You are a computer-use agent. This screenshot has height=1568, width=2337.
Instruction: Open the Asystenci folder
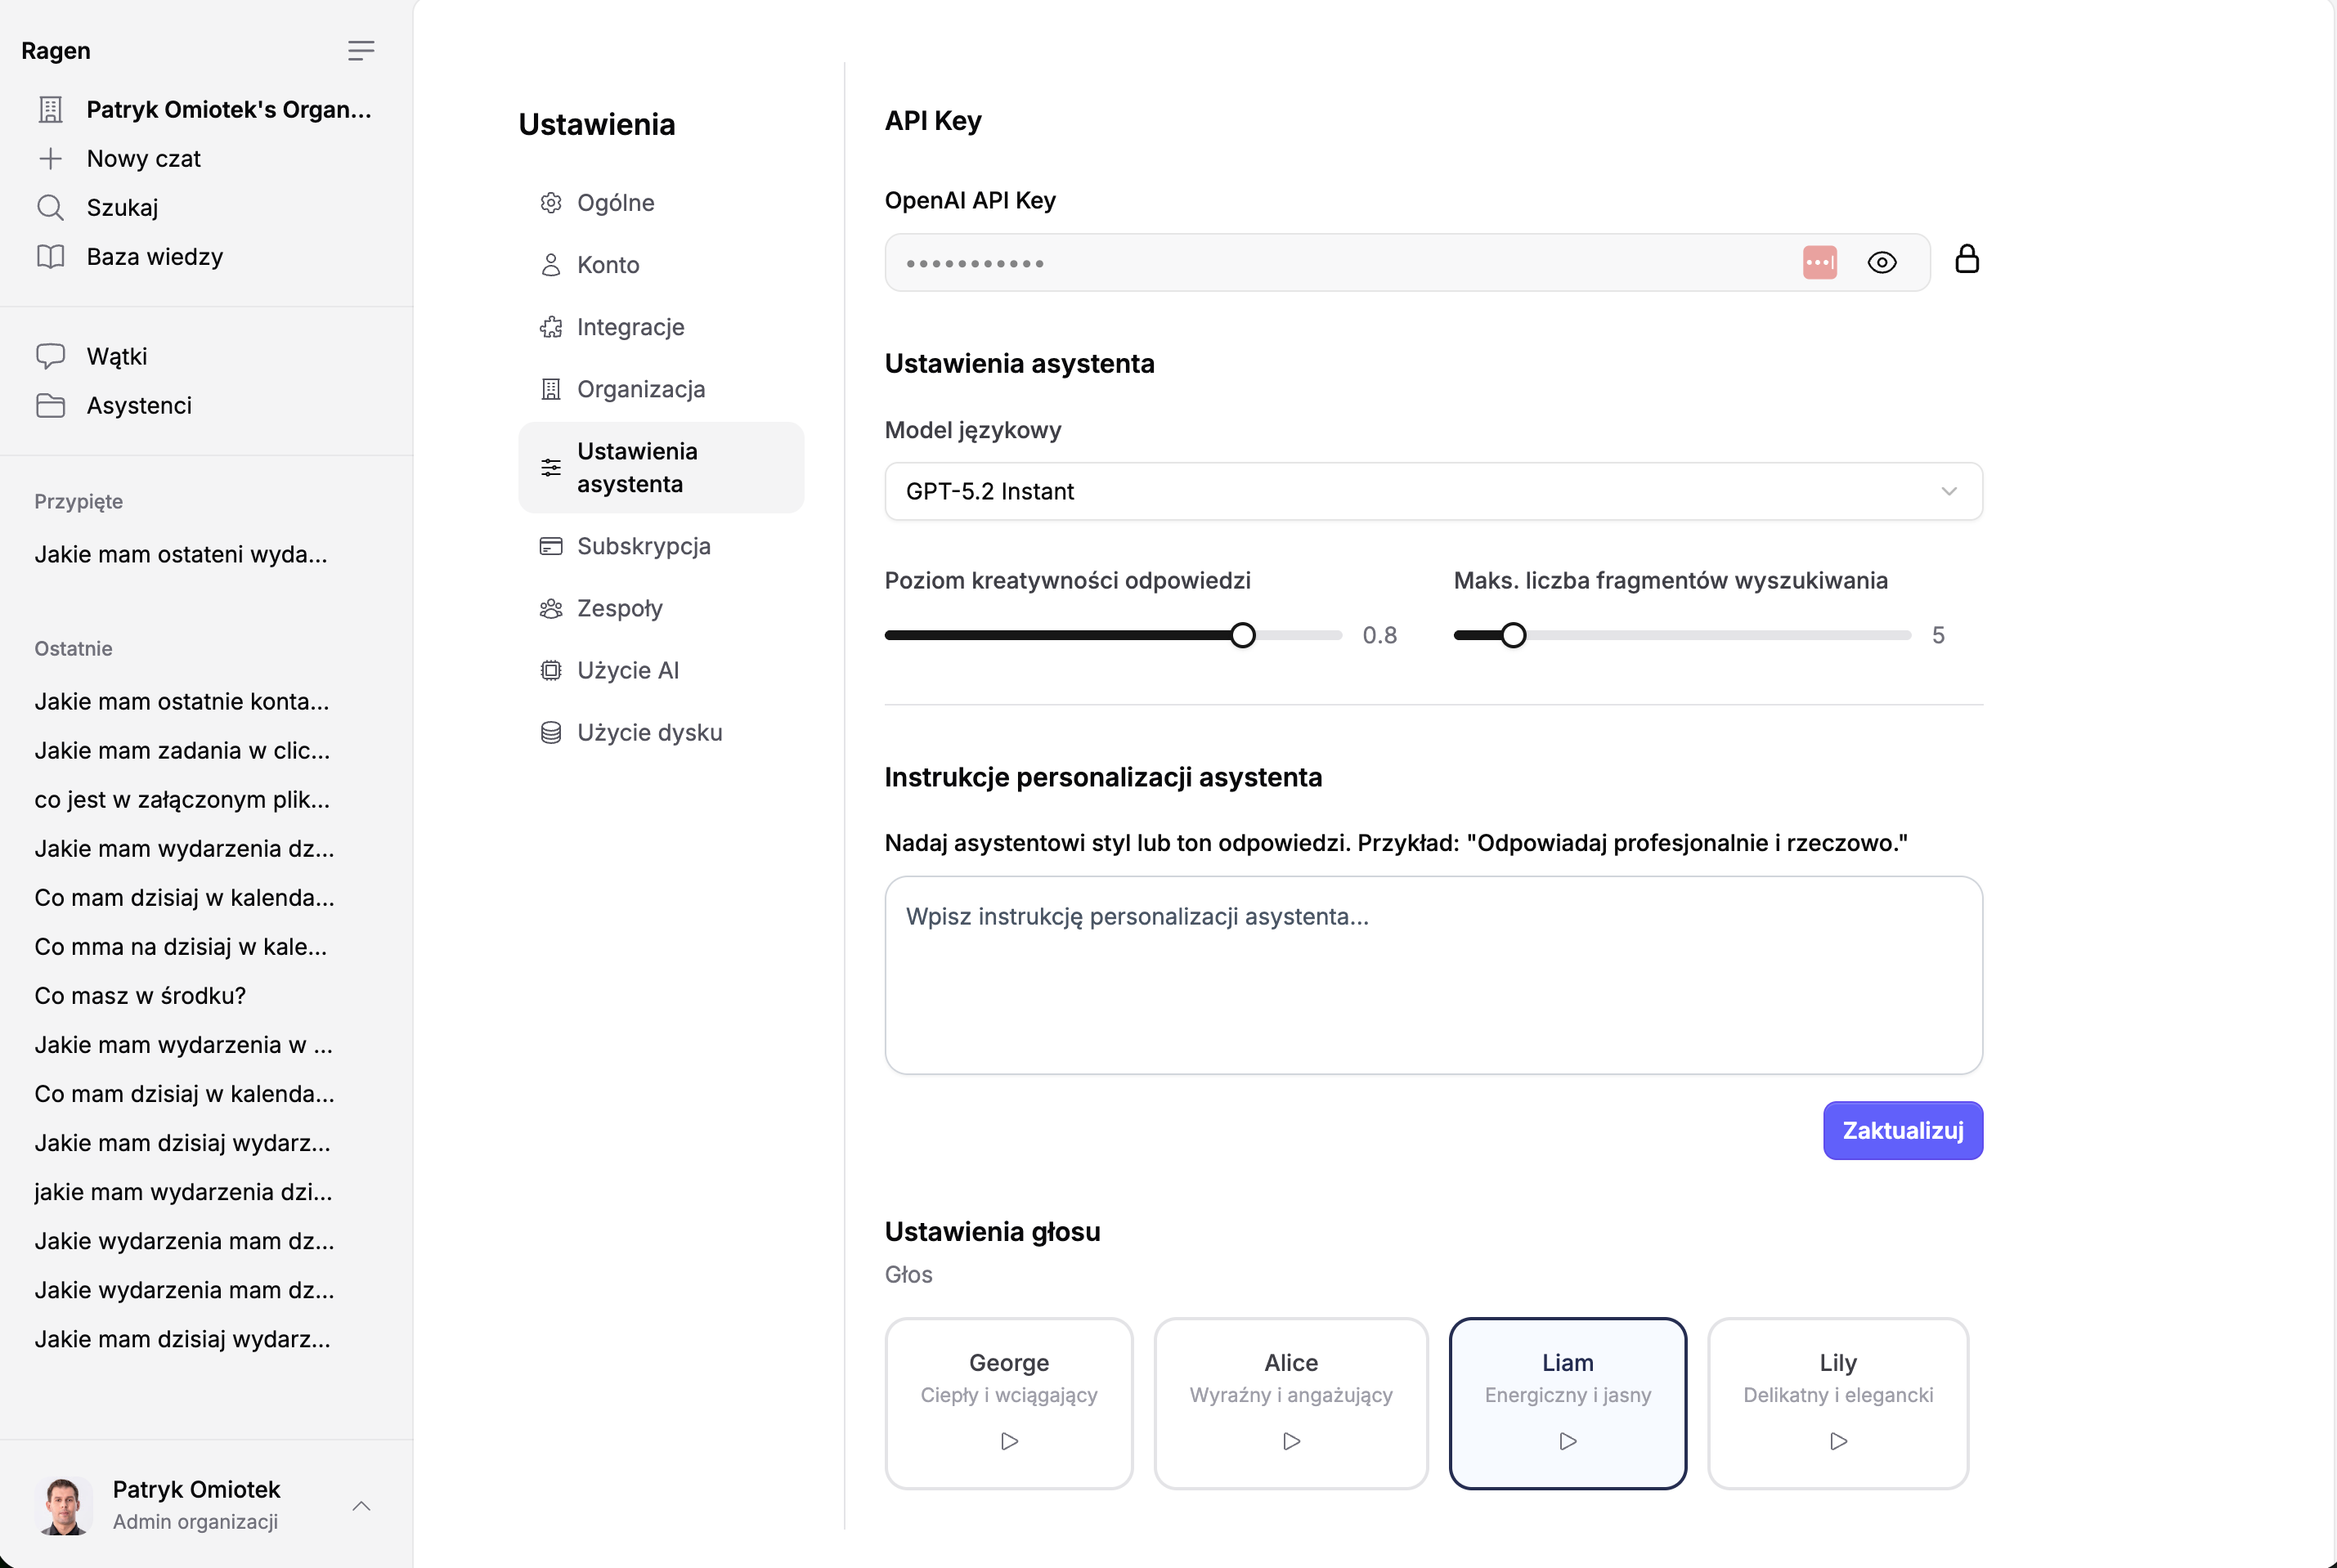tap(138, 405)
